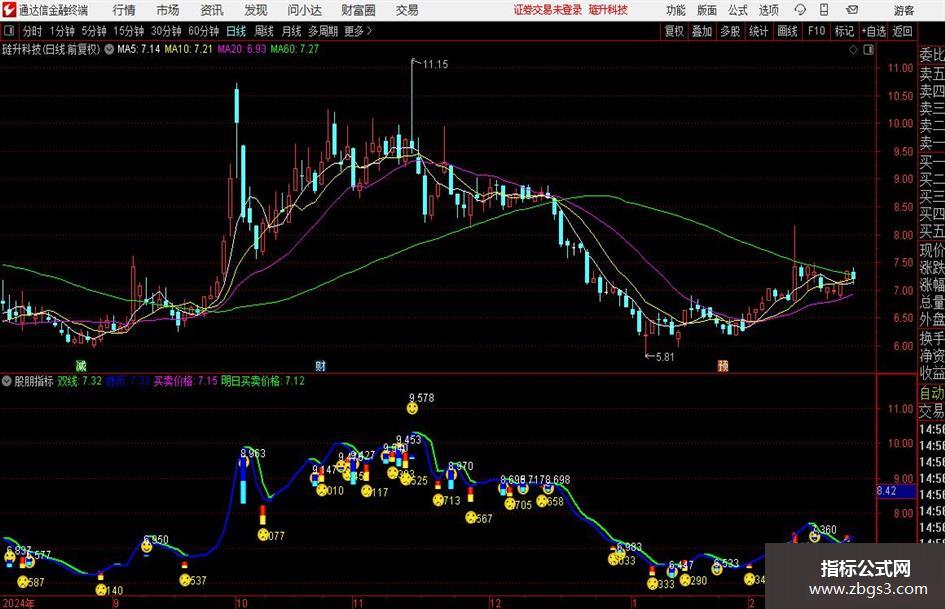945x609 pixels.
Task: Open the 财富圈 menu
Action: click(358, 10)
